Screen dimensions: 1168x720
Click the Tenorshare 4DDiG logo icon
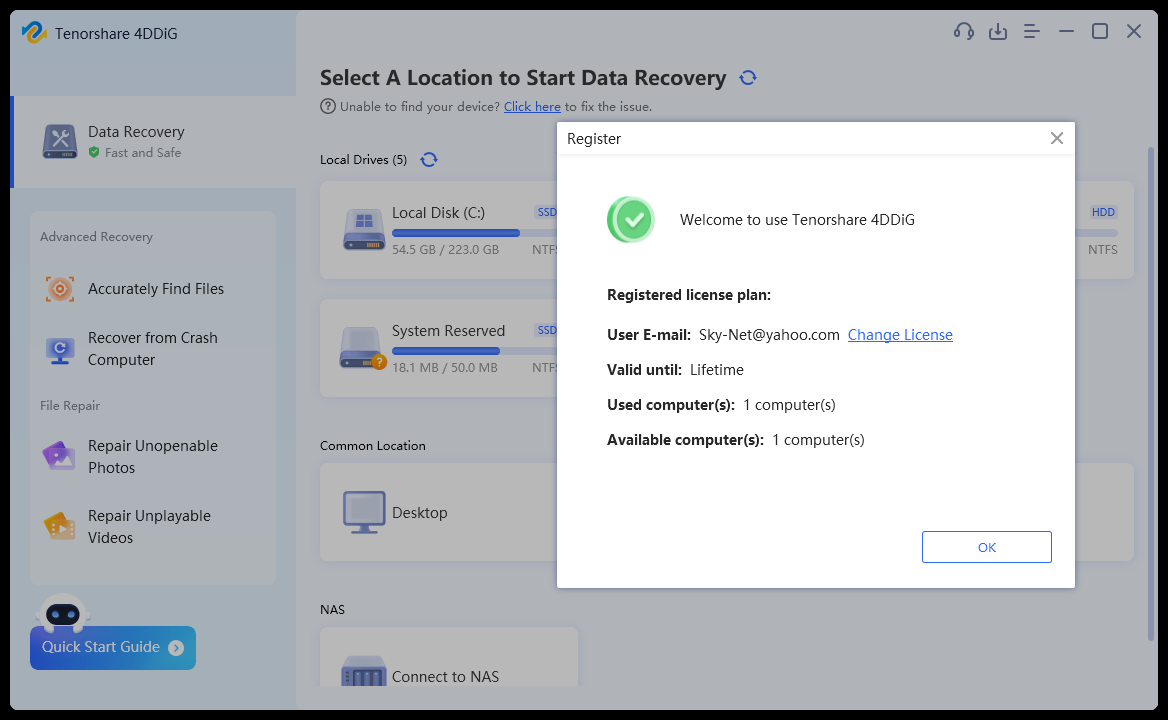[x=34, y=33]
